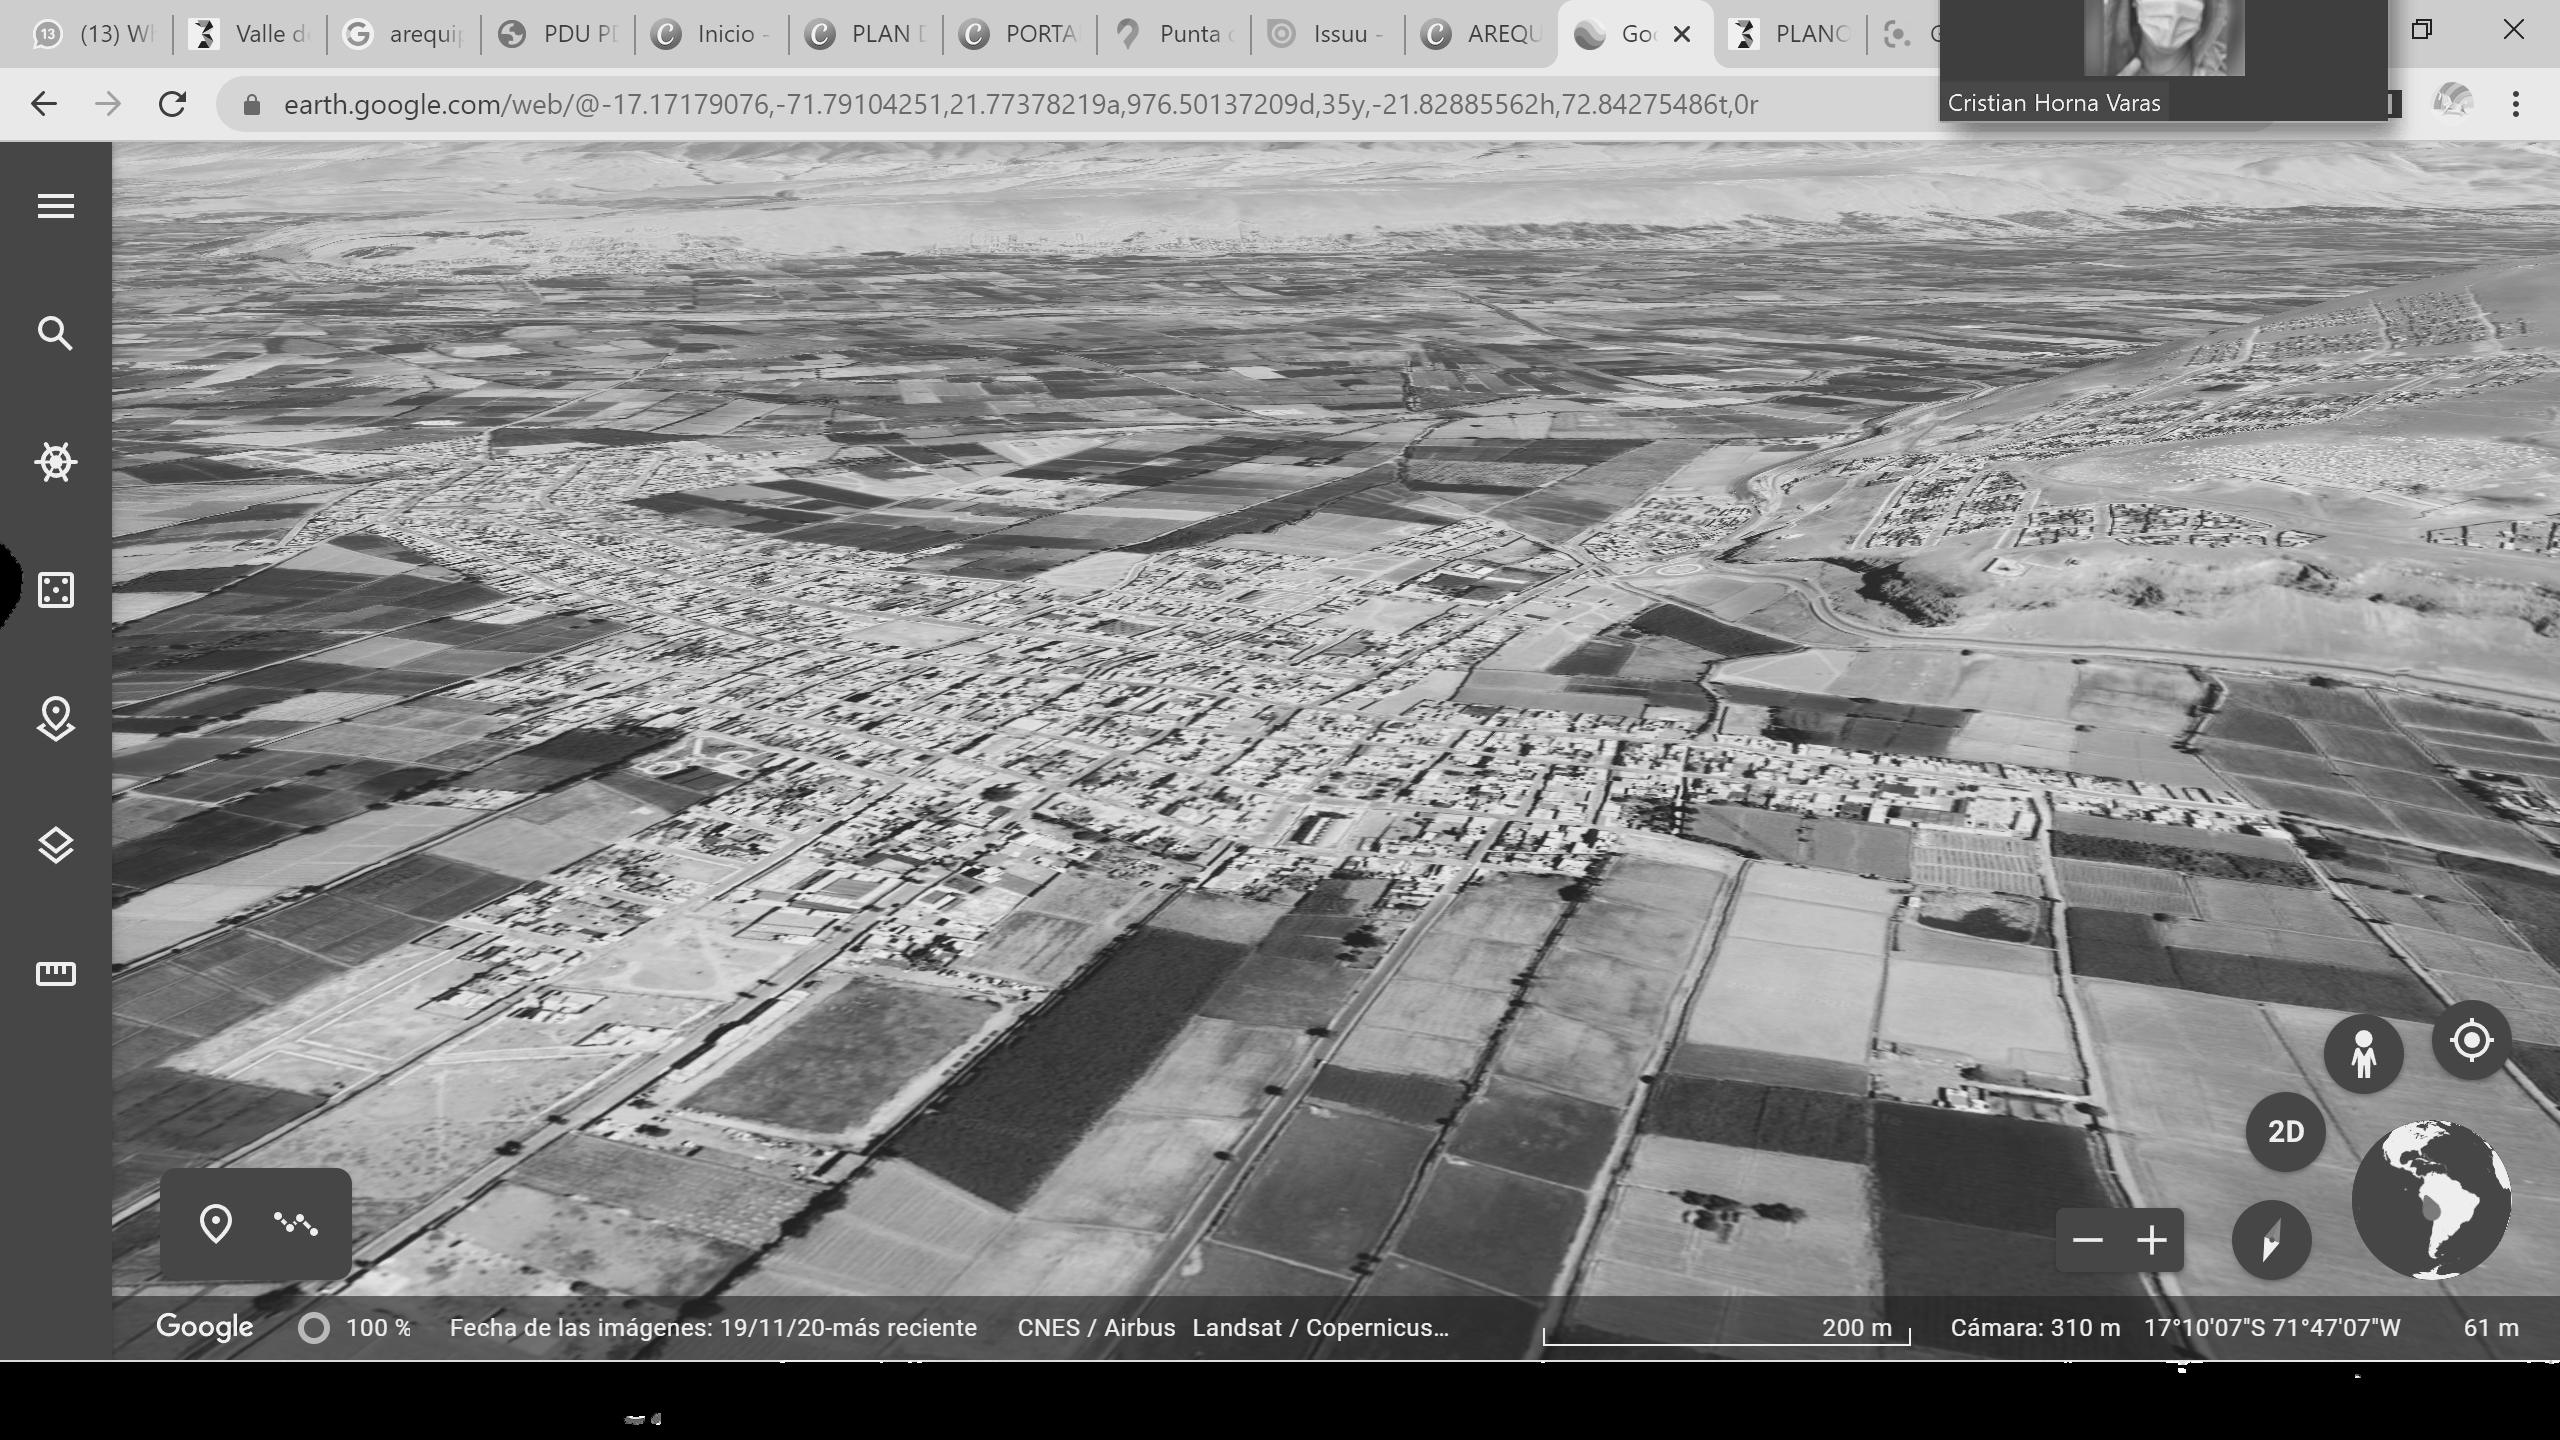Open Voyager ship wheel icon

(55, 462)
